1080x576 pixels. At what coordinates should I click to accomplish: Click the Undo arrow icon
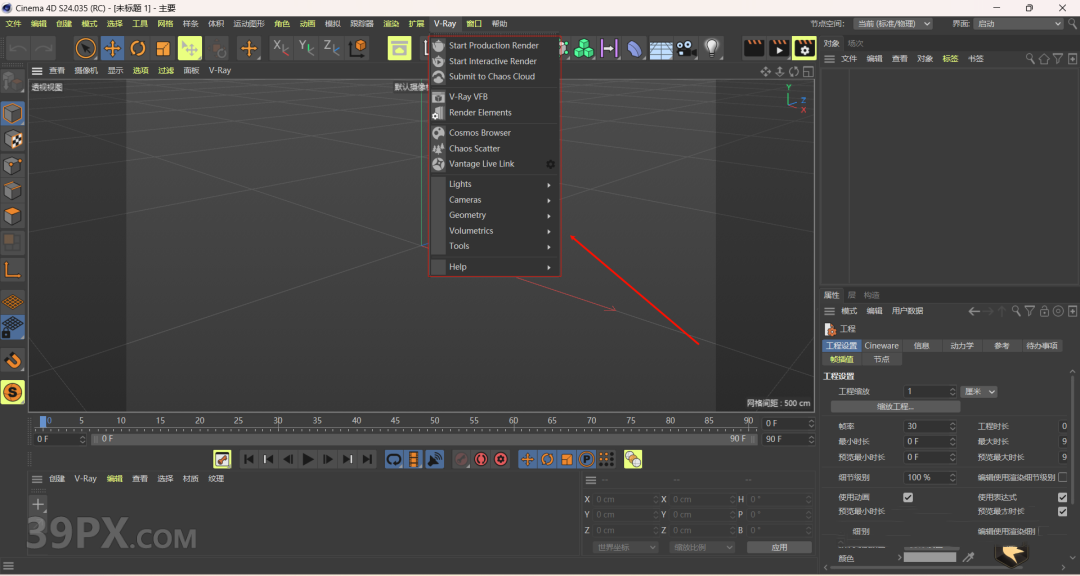19,48
